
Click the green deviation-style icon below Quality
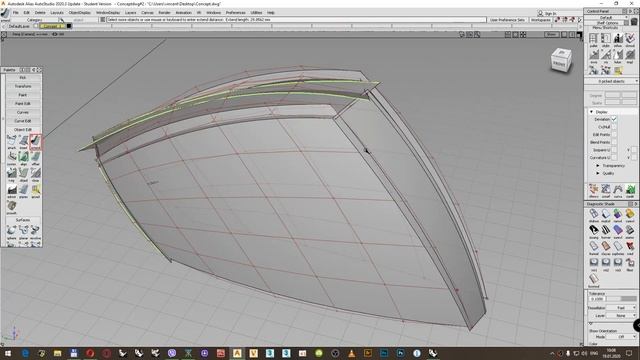coord(630,190)
